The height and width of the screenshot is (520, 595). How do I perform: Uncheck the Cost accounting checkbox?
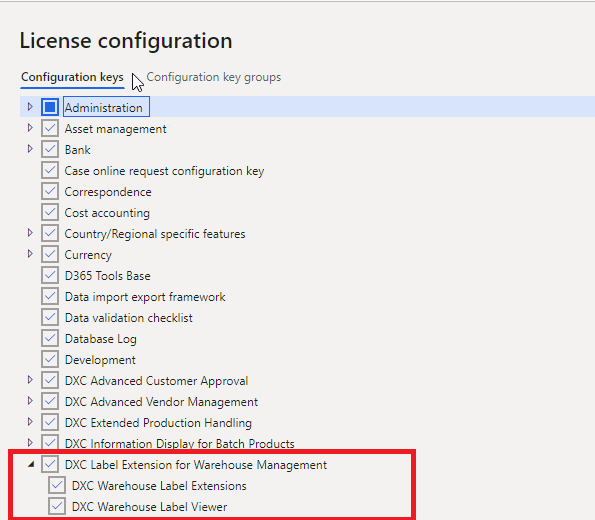click(x=50, y=212)
